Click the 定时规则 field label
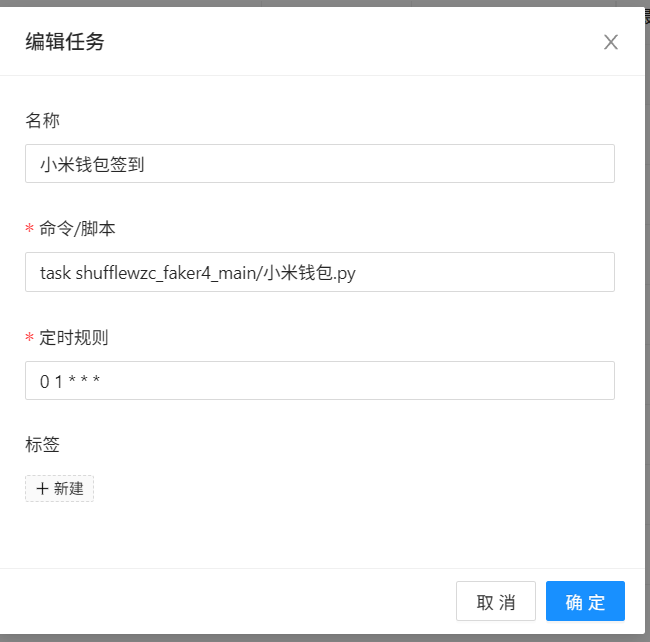 74,337
